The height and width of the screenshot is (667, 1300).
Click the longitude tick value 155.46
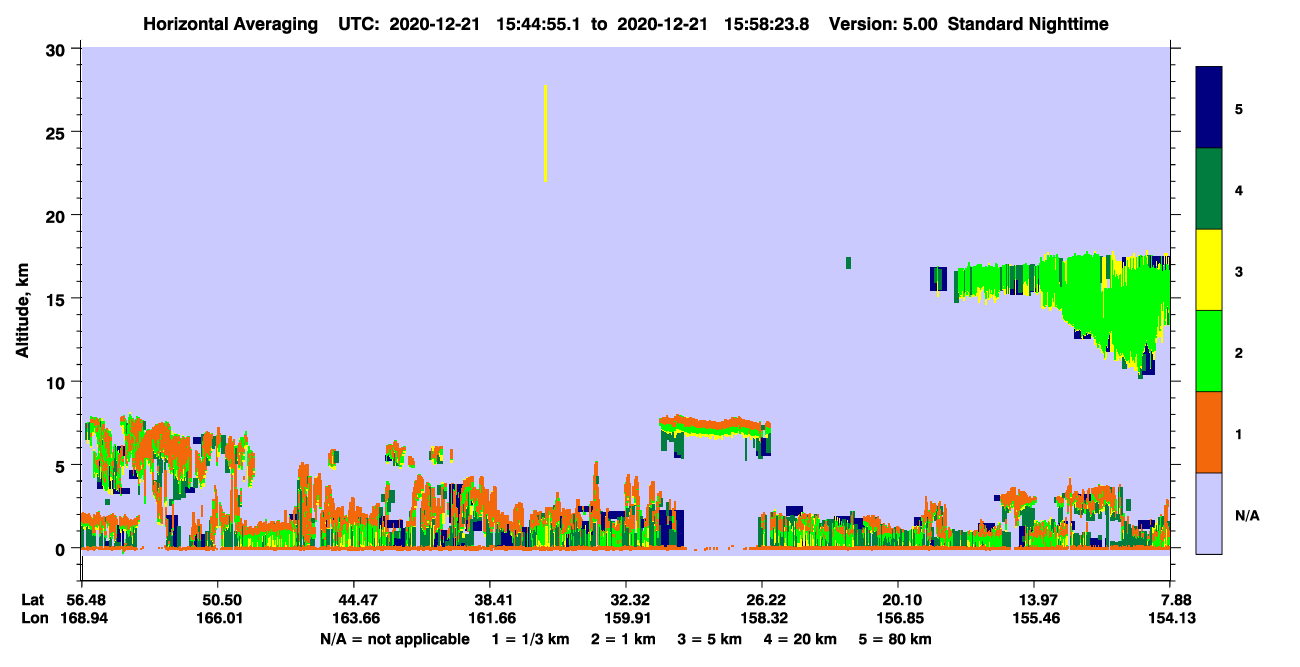(1035, 618)
